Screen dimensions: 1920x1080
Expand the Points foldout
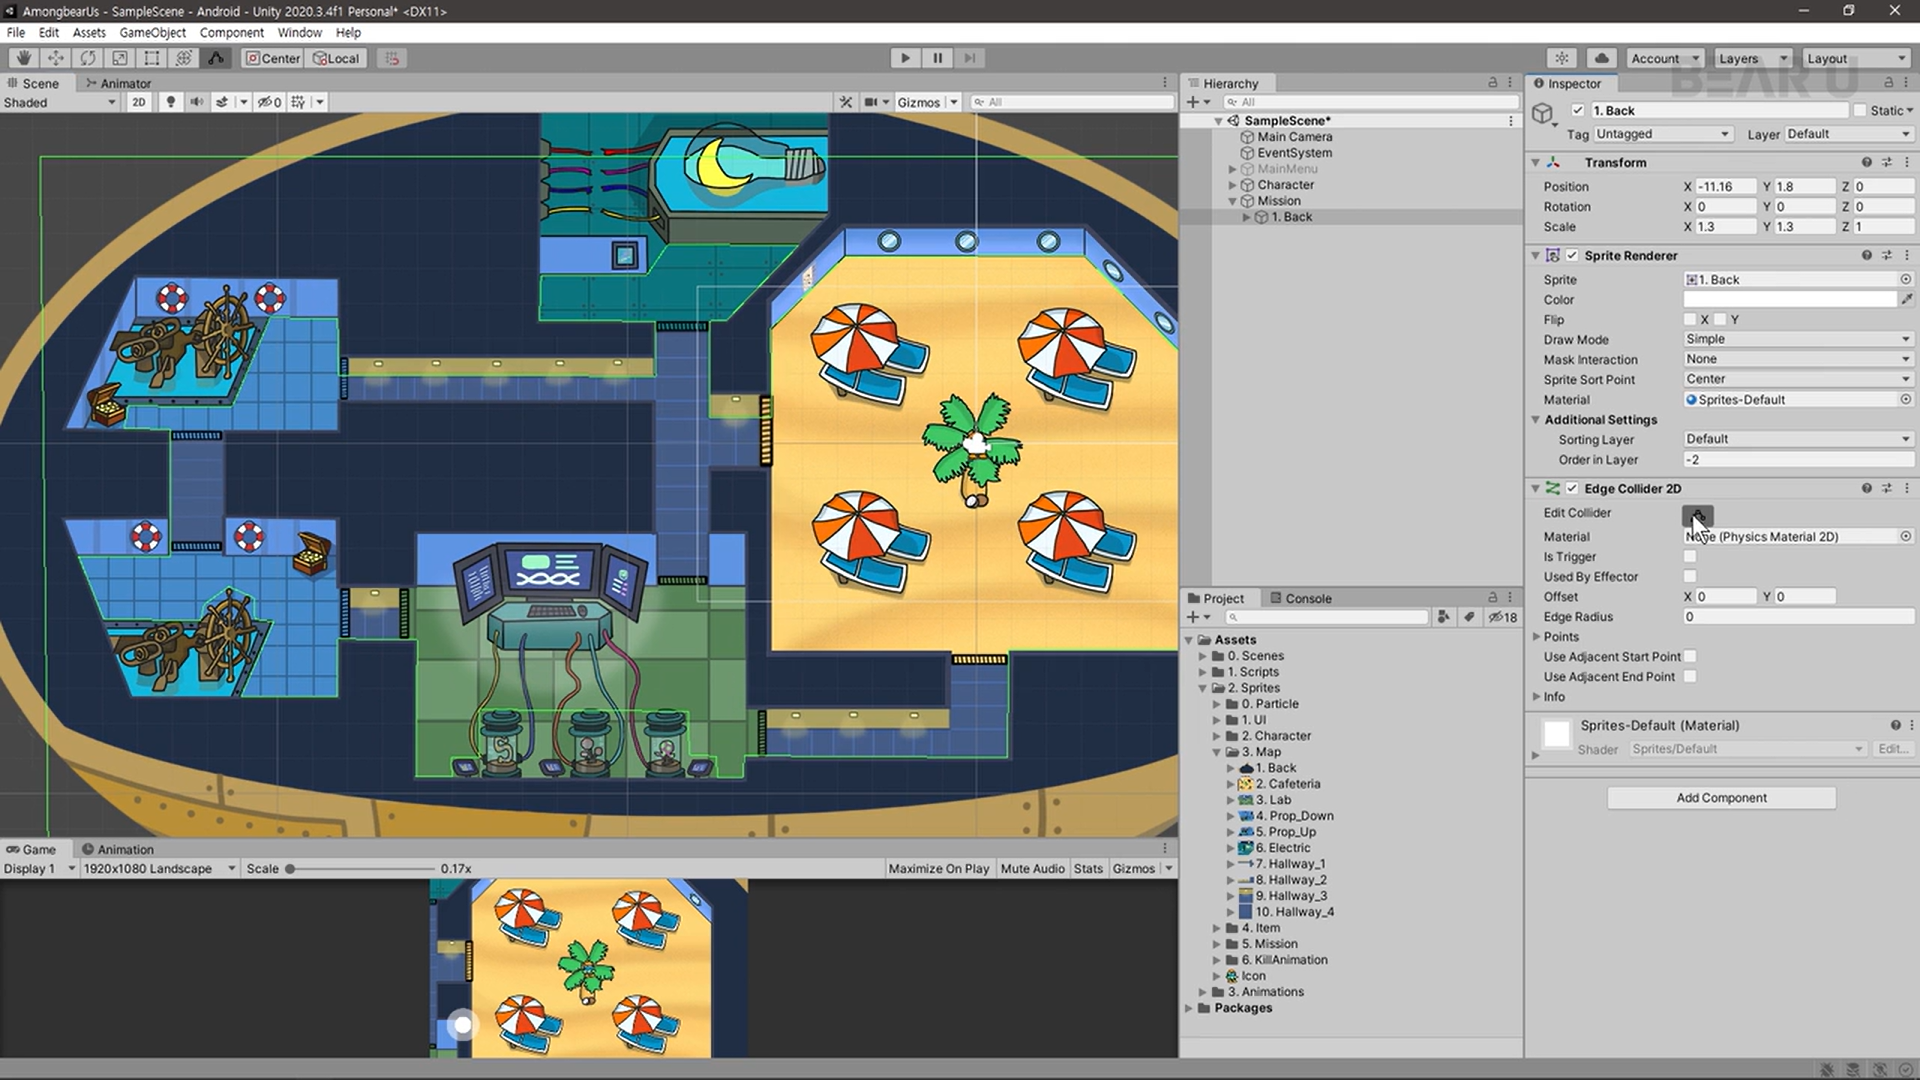(1537, 637)
